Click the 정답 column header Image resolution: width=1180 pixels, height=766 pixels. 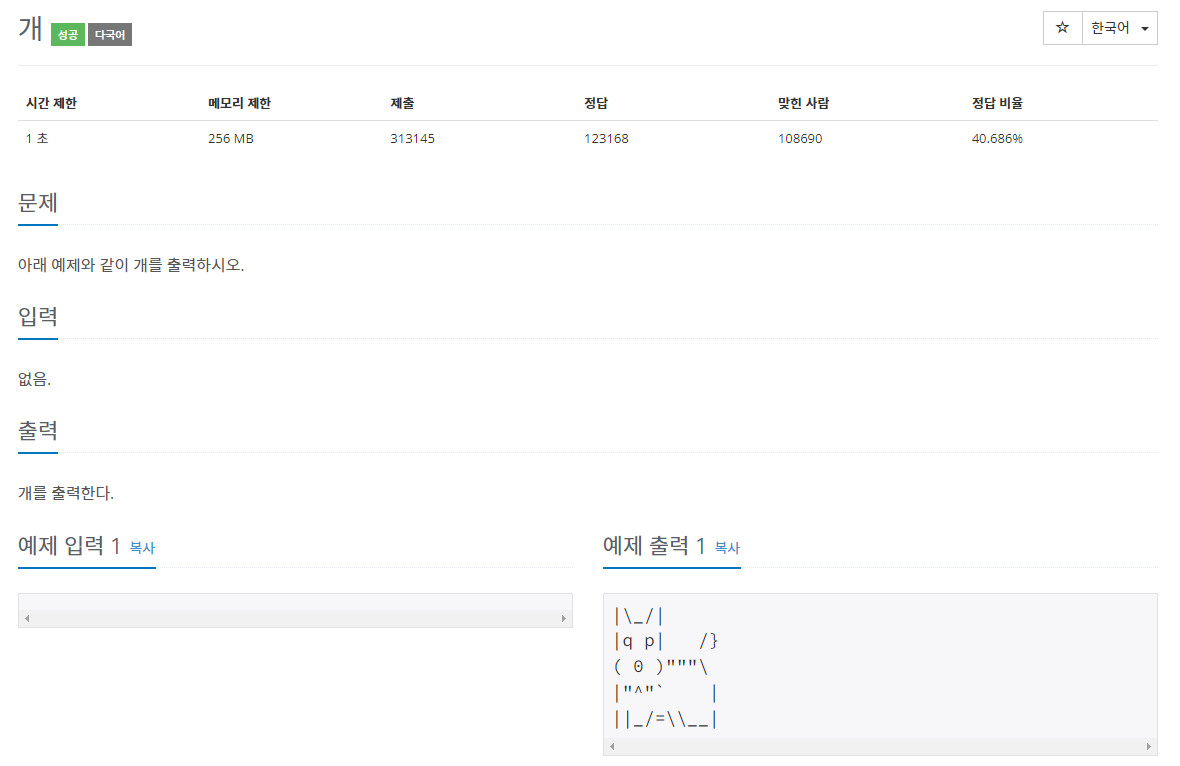pyautogui.click(x=596, y=103)
